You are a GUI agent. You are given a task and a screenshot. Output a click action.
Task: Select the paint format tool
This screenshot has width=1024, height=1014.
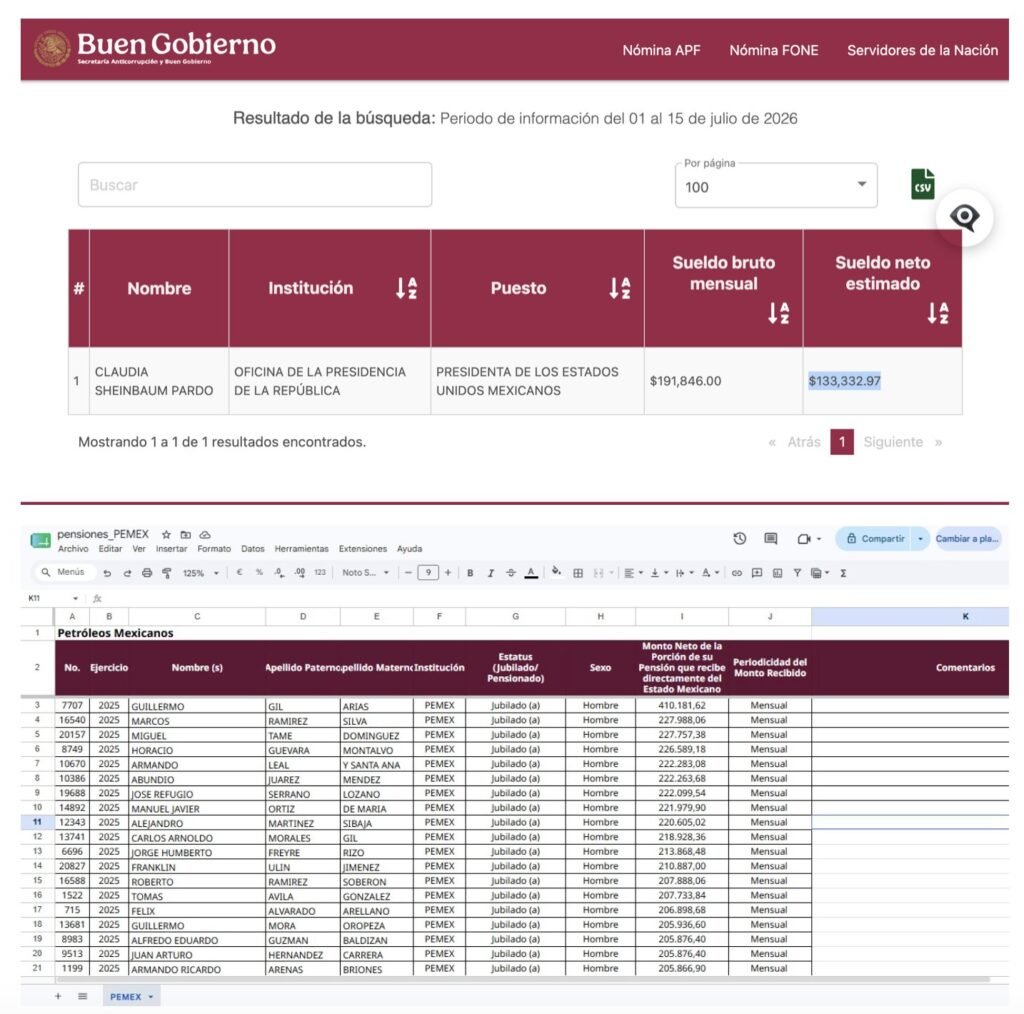167,573
